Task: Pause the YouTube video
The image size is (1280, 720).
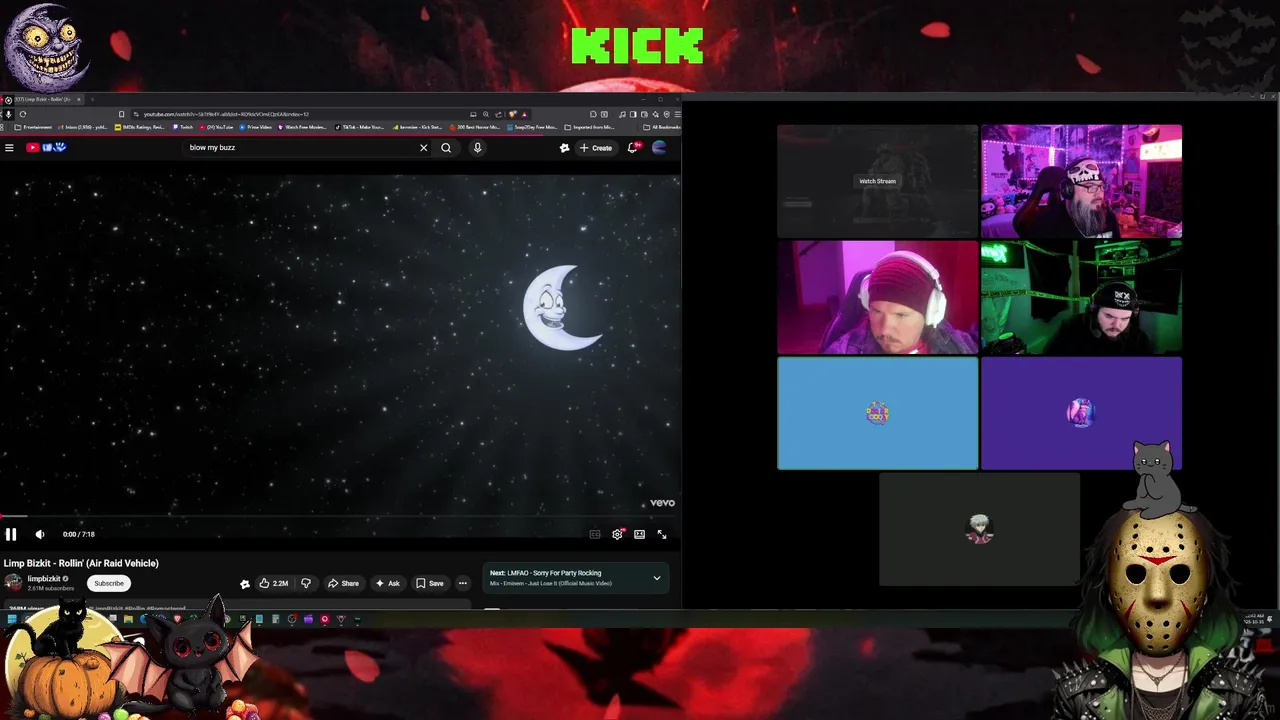Action: tap(11, 534)
